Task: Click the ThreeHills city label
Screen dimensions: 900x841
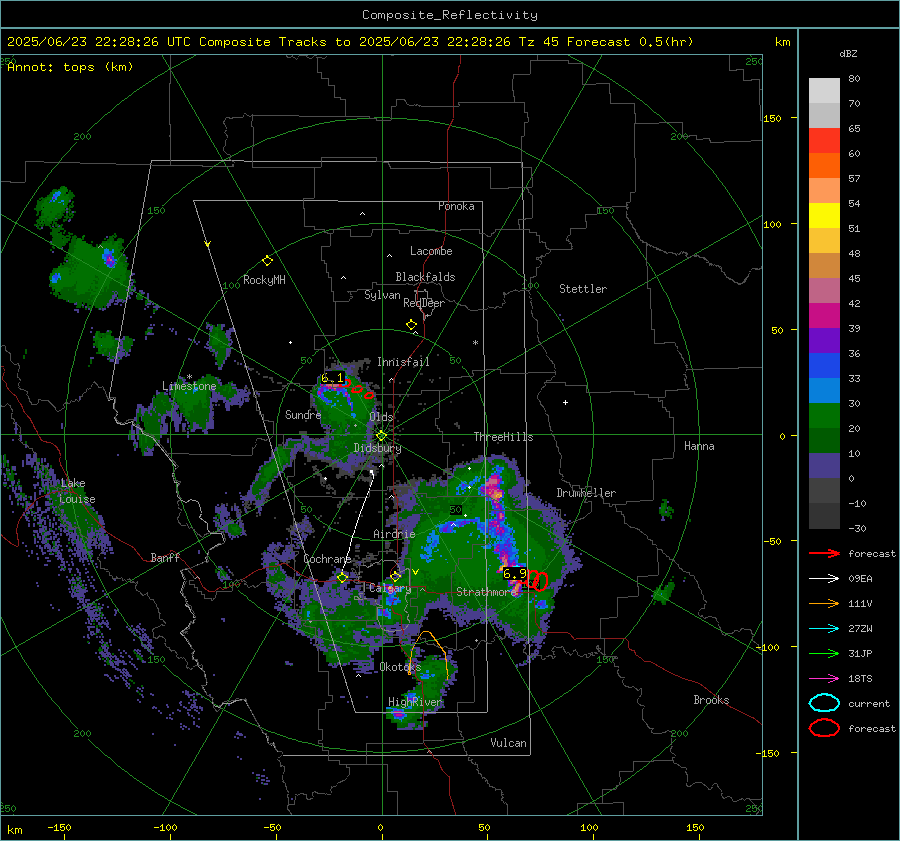Action: point(503,437)
